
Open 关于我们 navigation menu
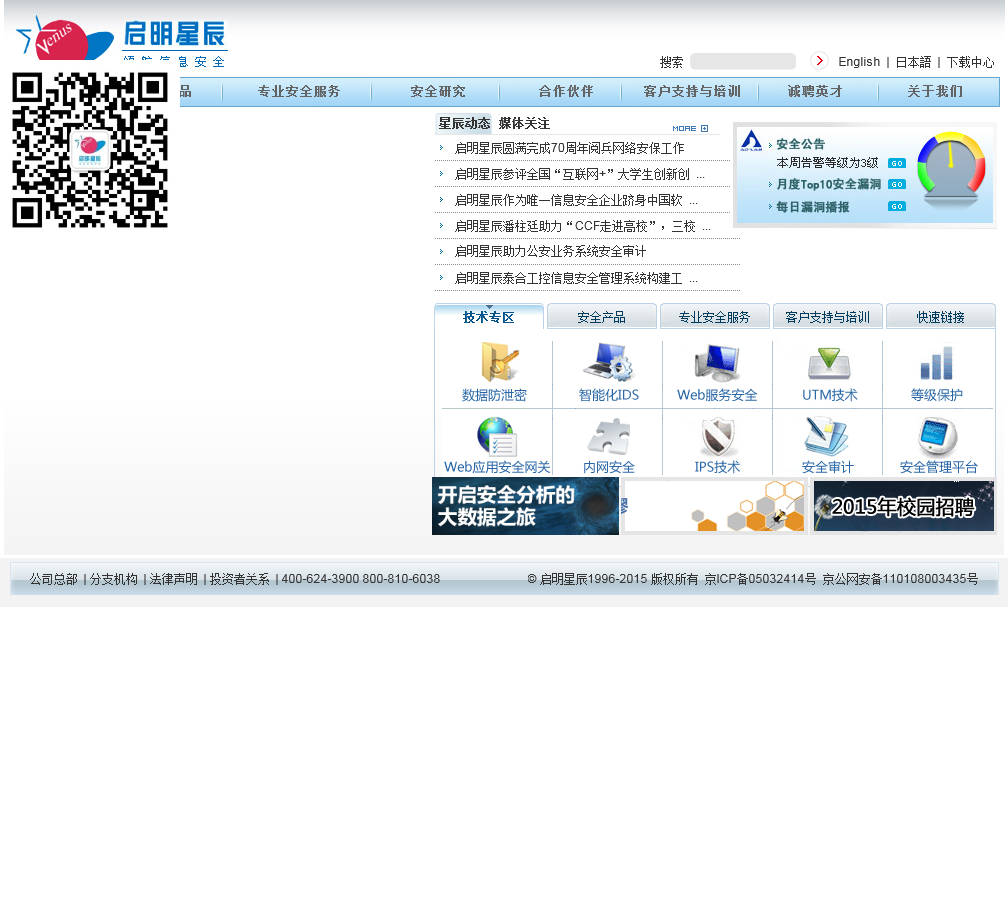point(935,91)
